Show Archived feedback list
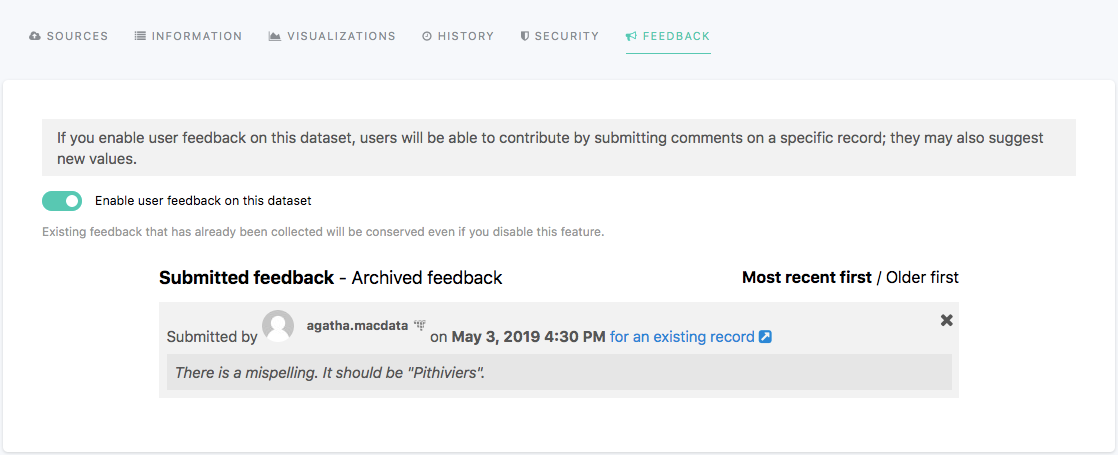Screen dimensions: 1118x455 pyautogui.click(x=427, y=278)
